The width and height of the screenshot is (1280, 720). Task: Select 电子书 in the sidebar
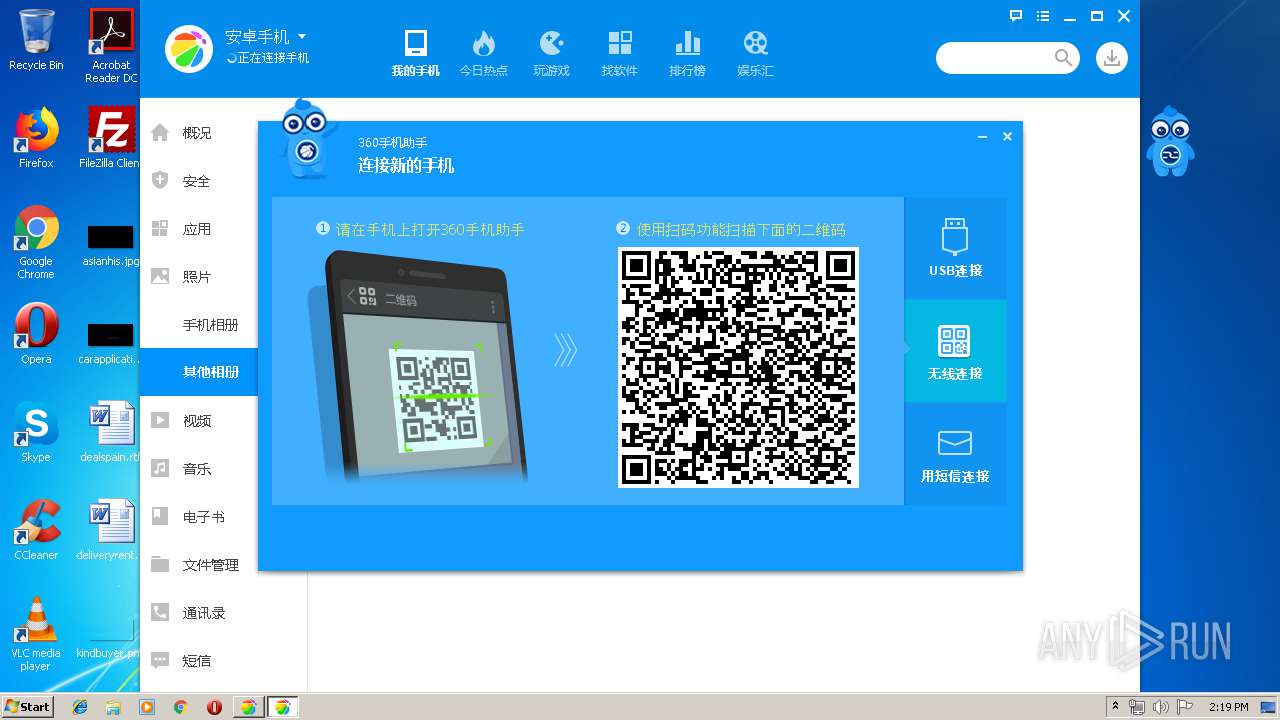pos(198,517)
